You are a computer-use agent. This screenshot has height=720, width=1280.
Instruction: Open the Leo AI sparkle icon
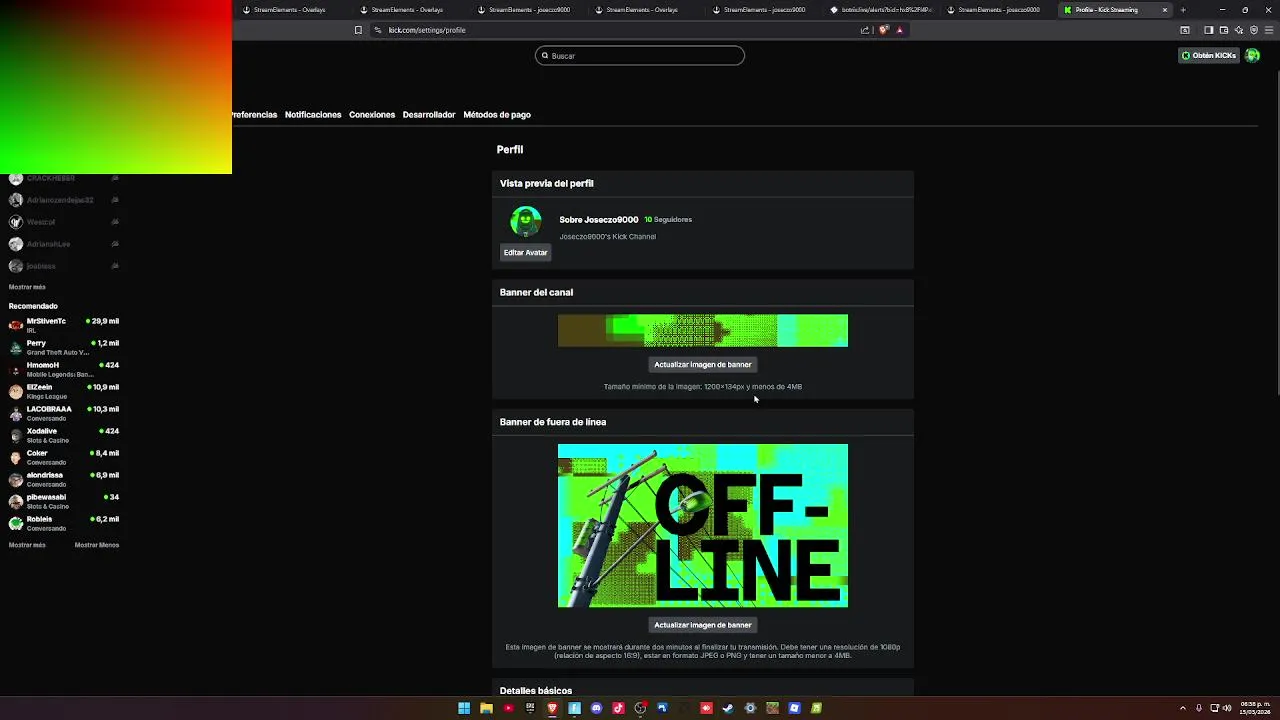pos(1239,30)
